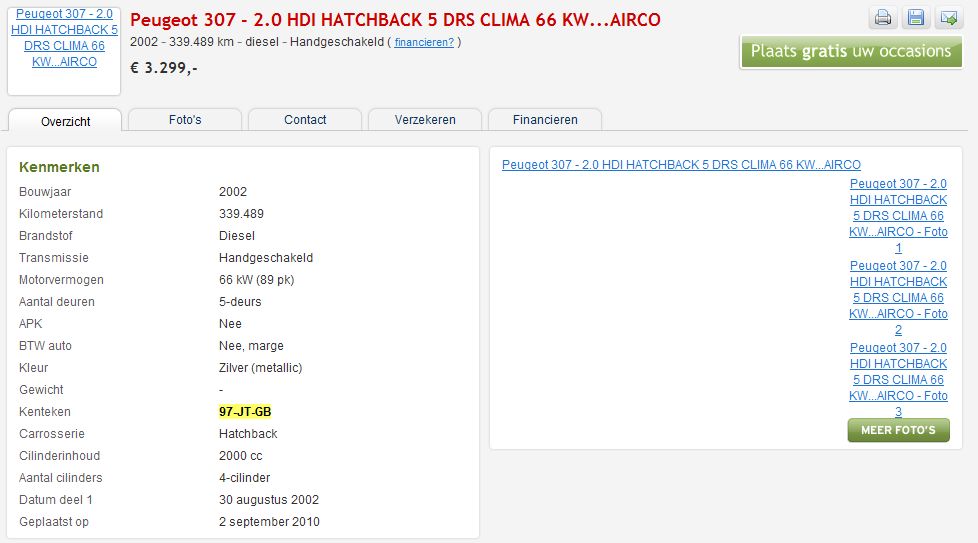Select the Bouwjaar value 2002
Screen dimensions: 978x543
coord(233,192)
